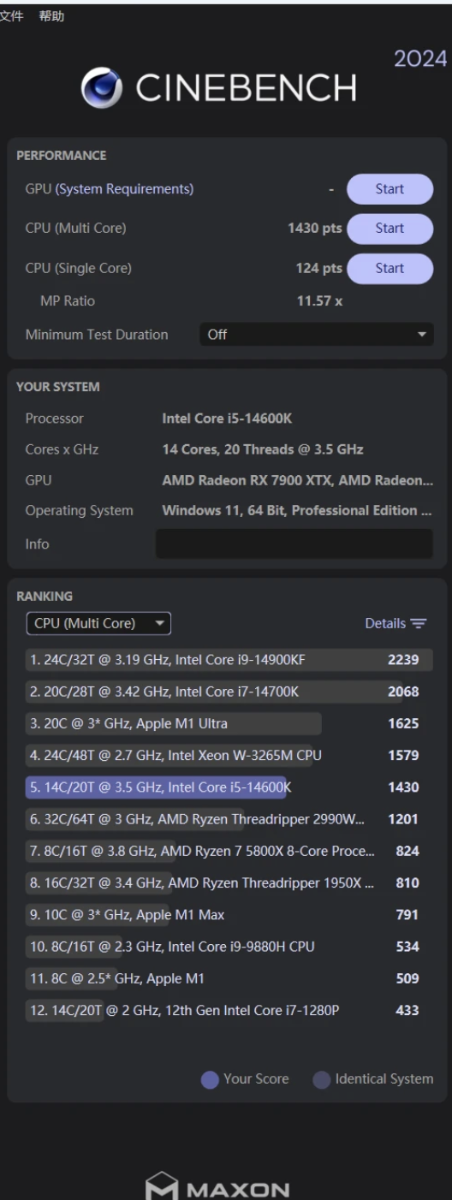Select the 12th Gen Core i7-1280P row
452x1200 pixels.
click(x=229, y=1011)
